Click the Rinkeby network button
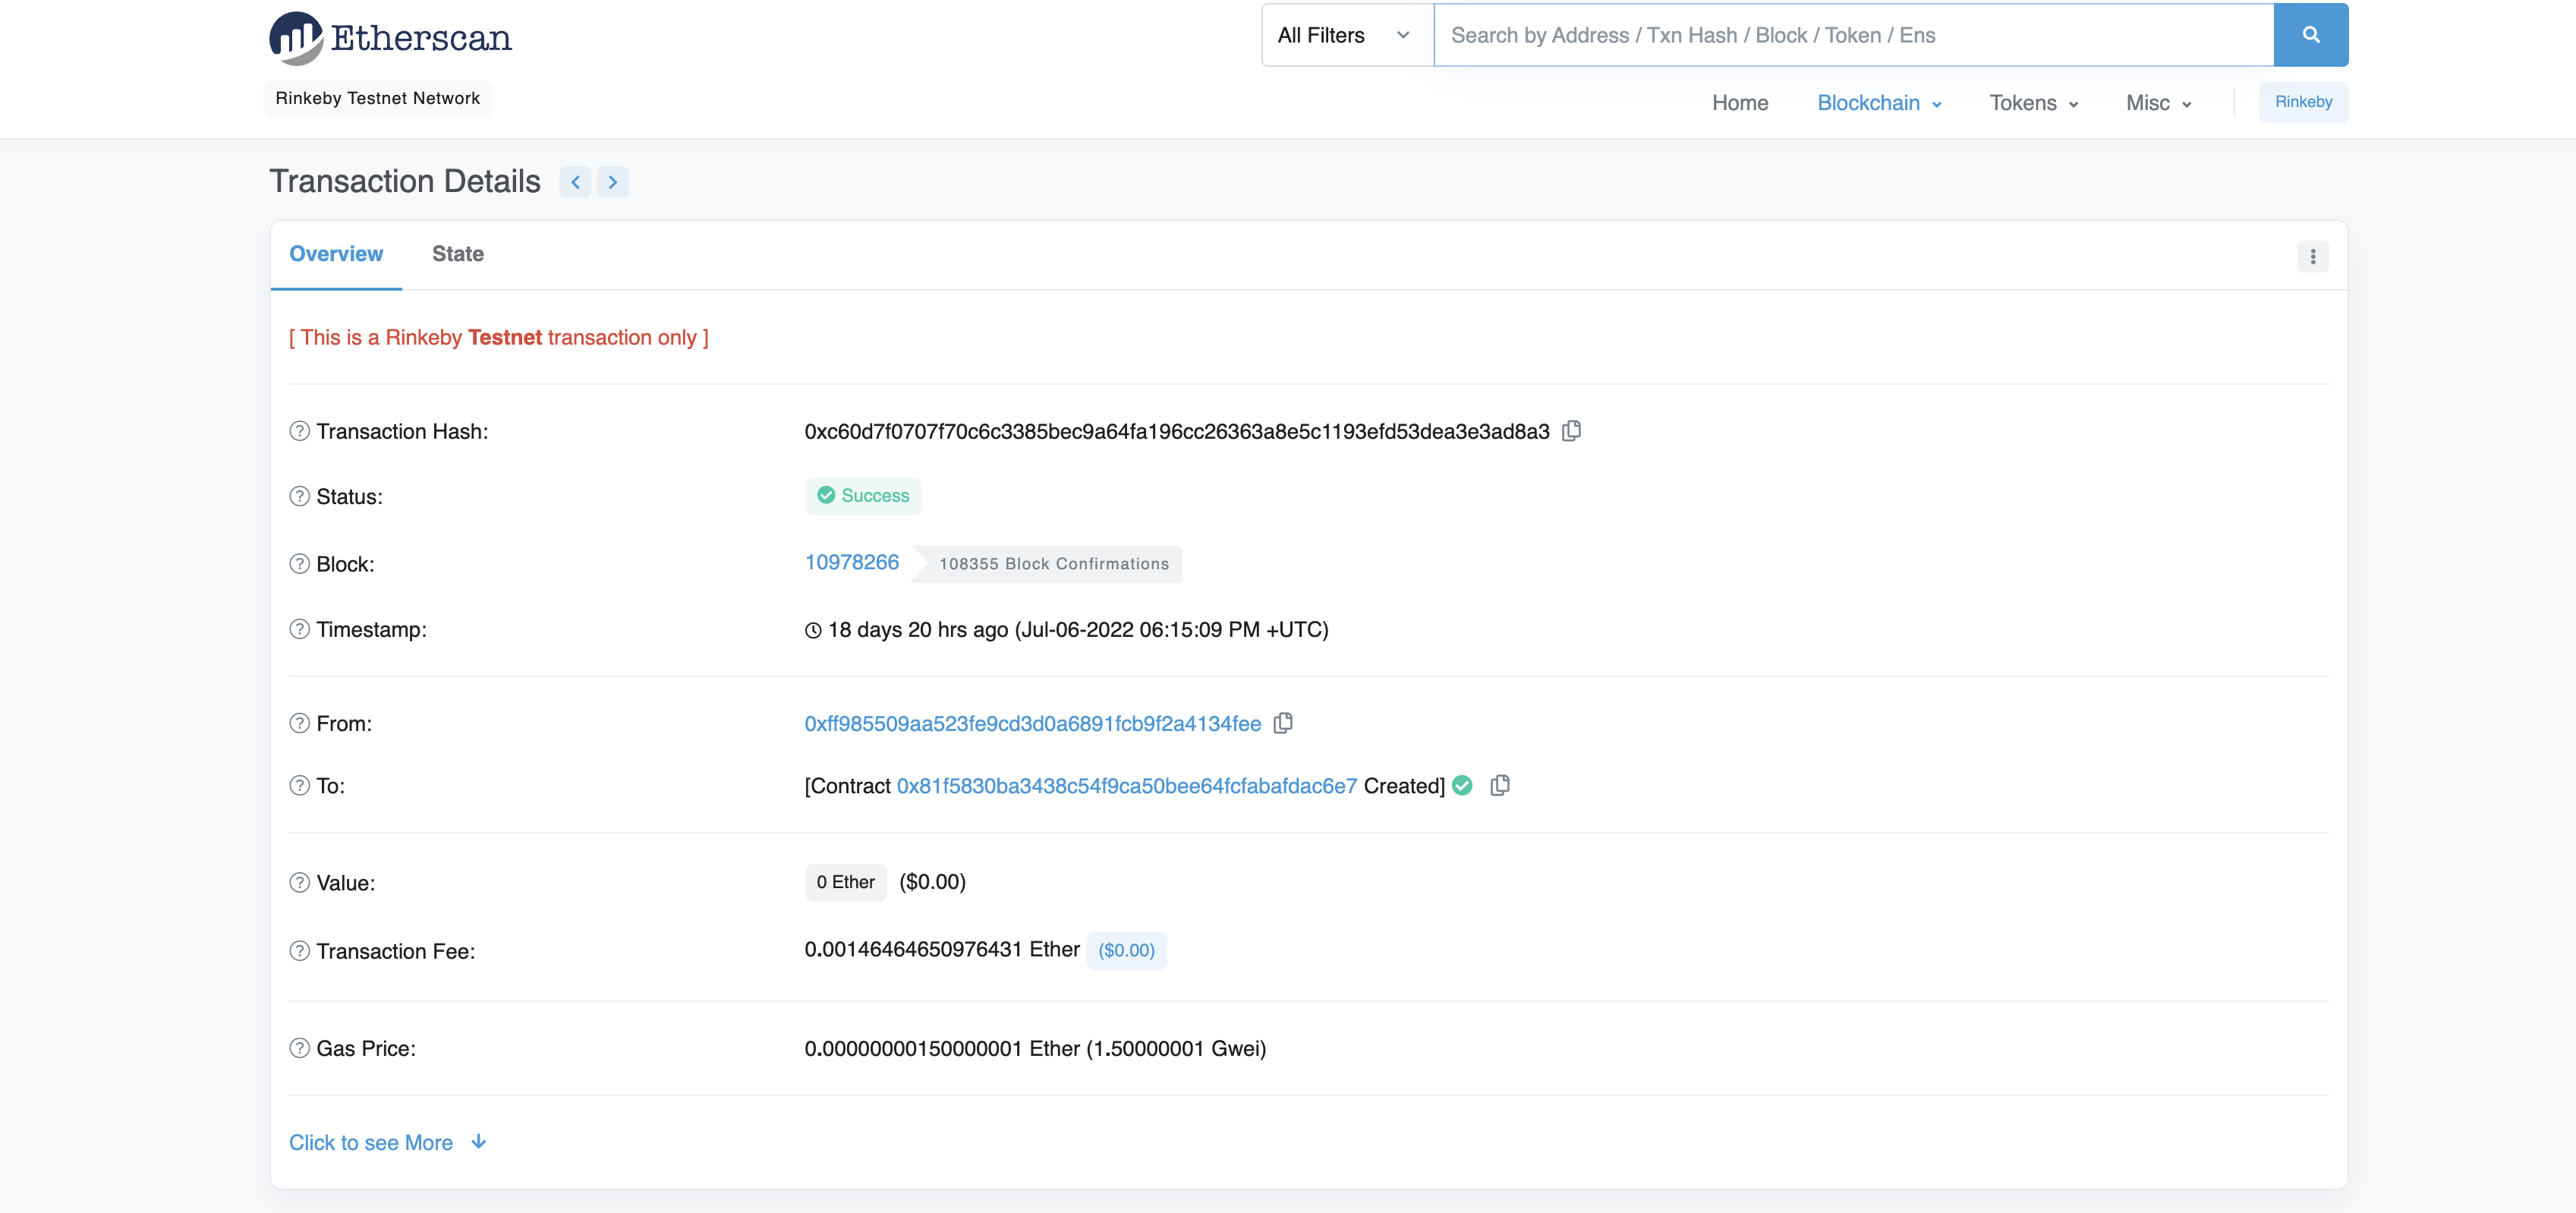2576x1213 pixels. 2303,102
